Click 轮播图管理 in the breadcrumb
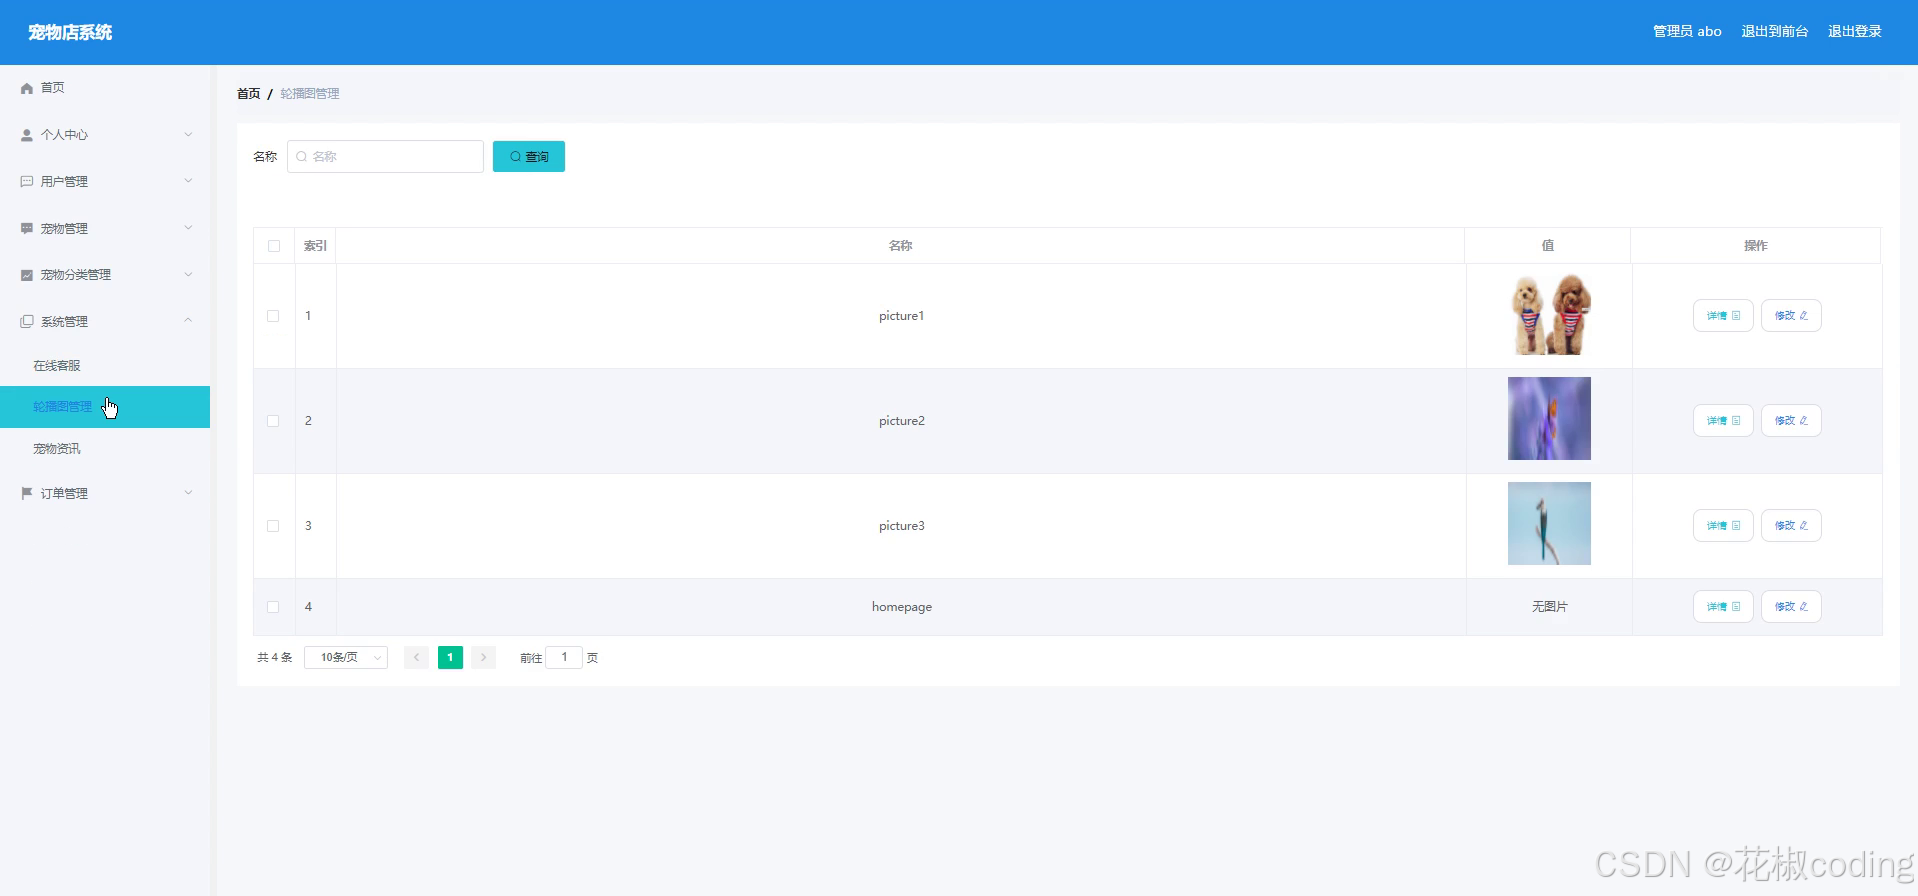1918x896 pixels. pyautogui.click(x=310, y=94)
